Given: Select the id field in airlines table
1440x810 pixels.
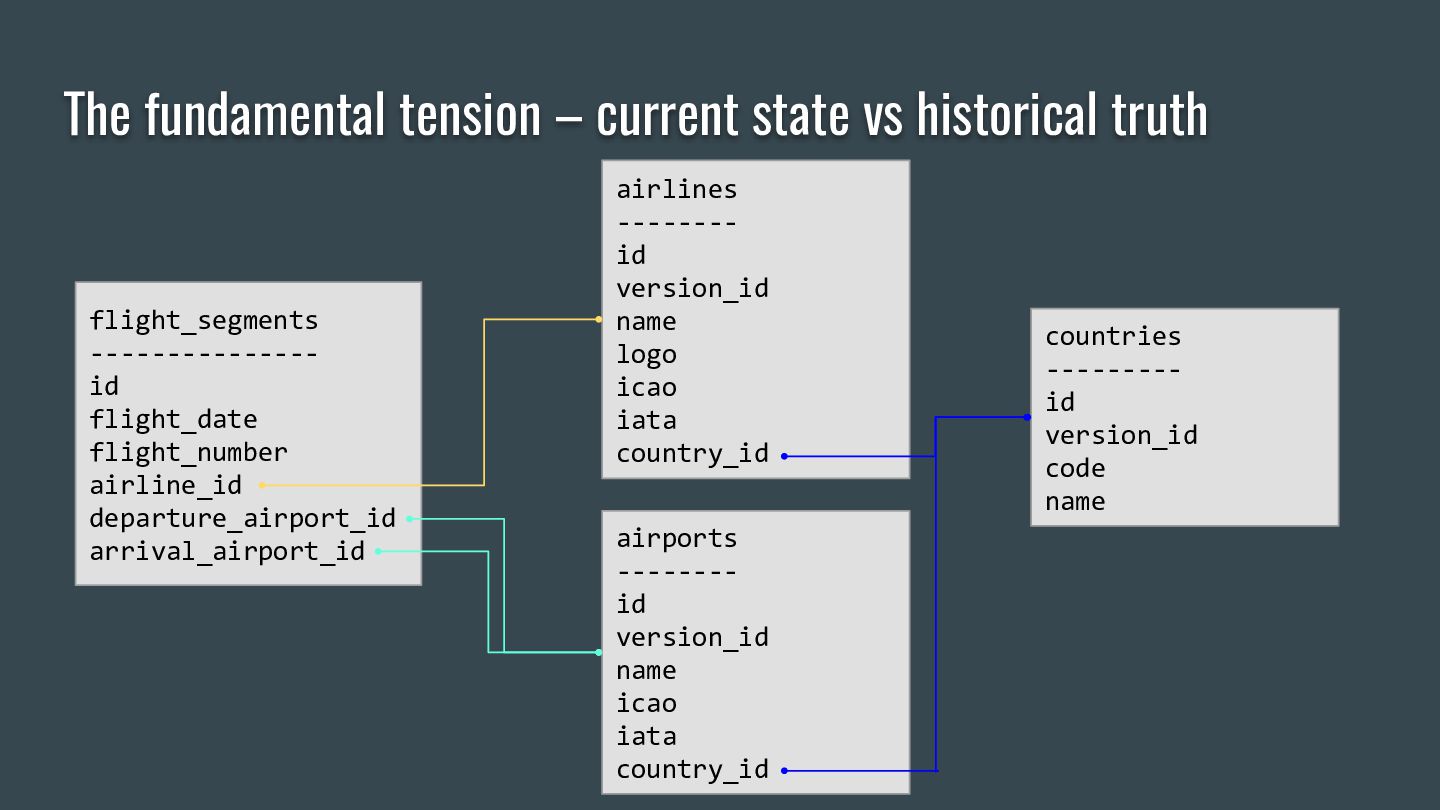Looking at the screenshot, I should [x=631, y=256].
